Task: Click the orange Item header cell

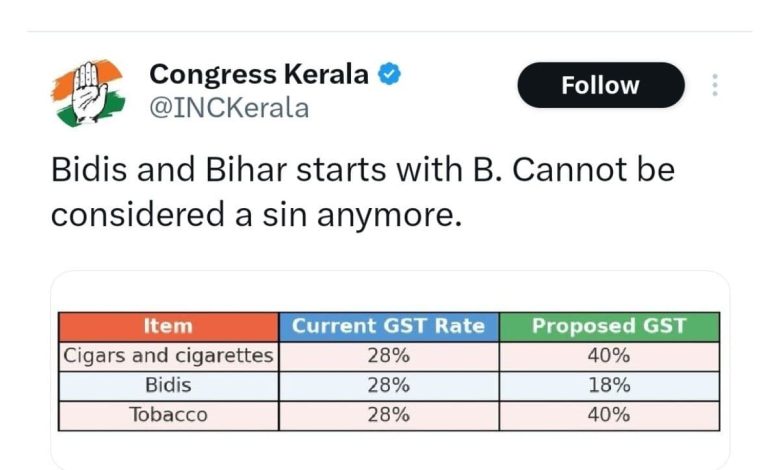Action: tap(168, 326)
